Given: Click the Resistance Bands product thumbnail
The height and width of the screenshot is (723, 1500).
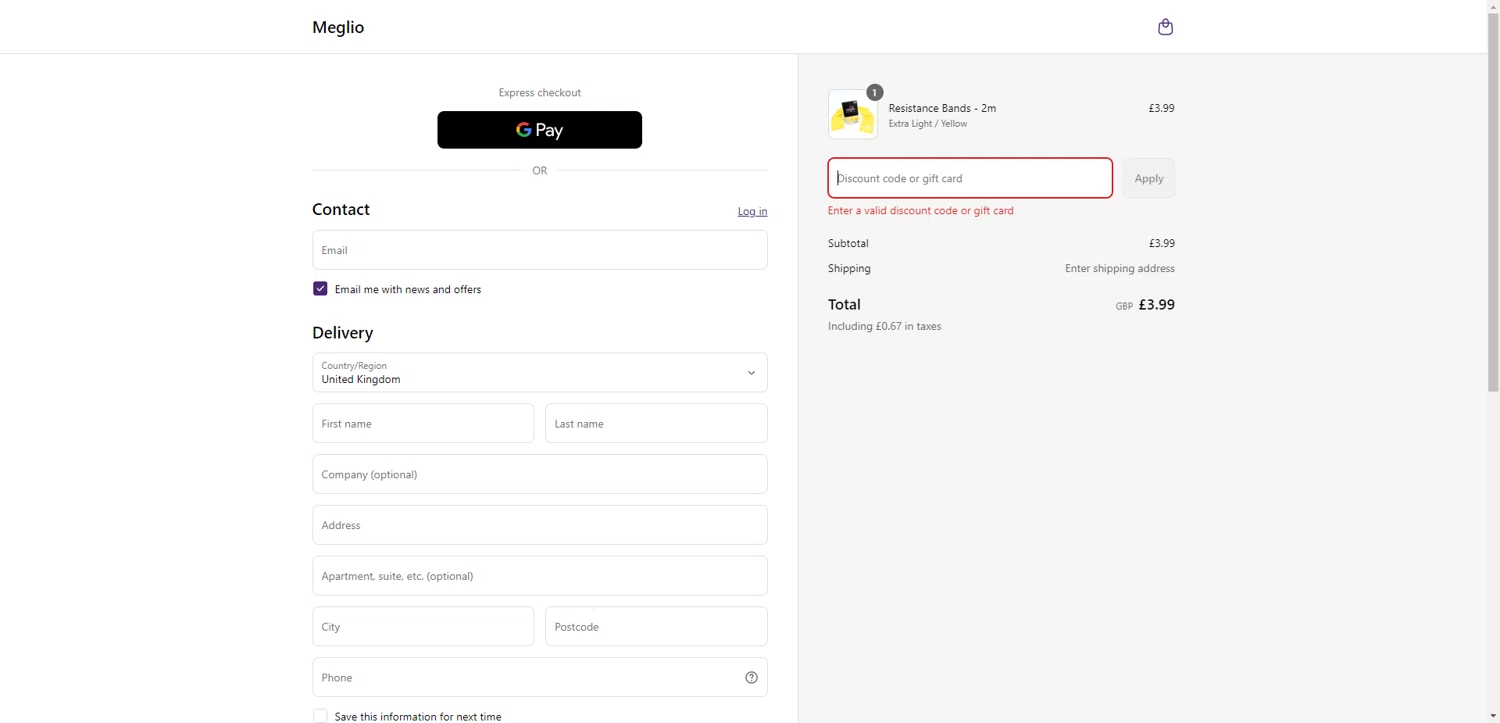Looking at the screenshot, I should coord(853,114).
